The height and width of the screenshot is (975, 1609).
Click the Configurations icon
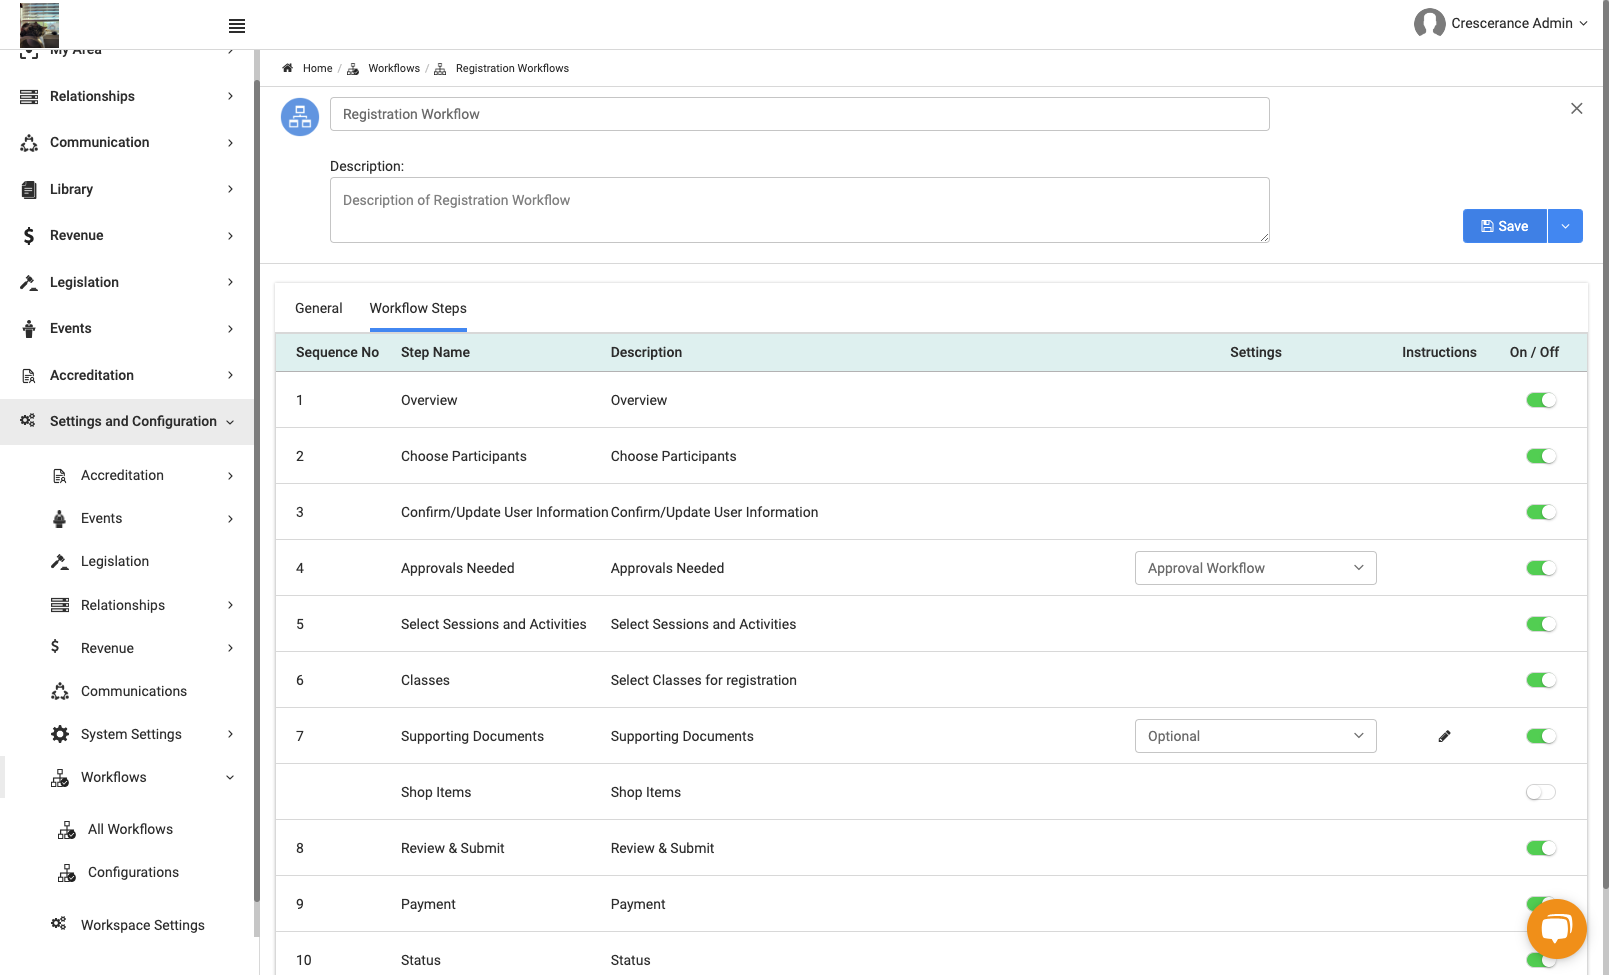point(67,873)
